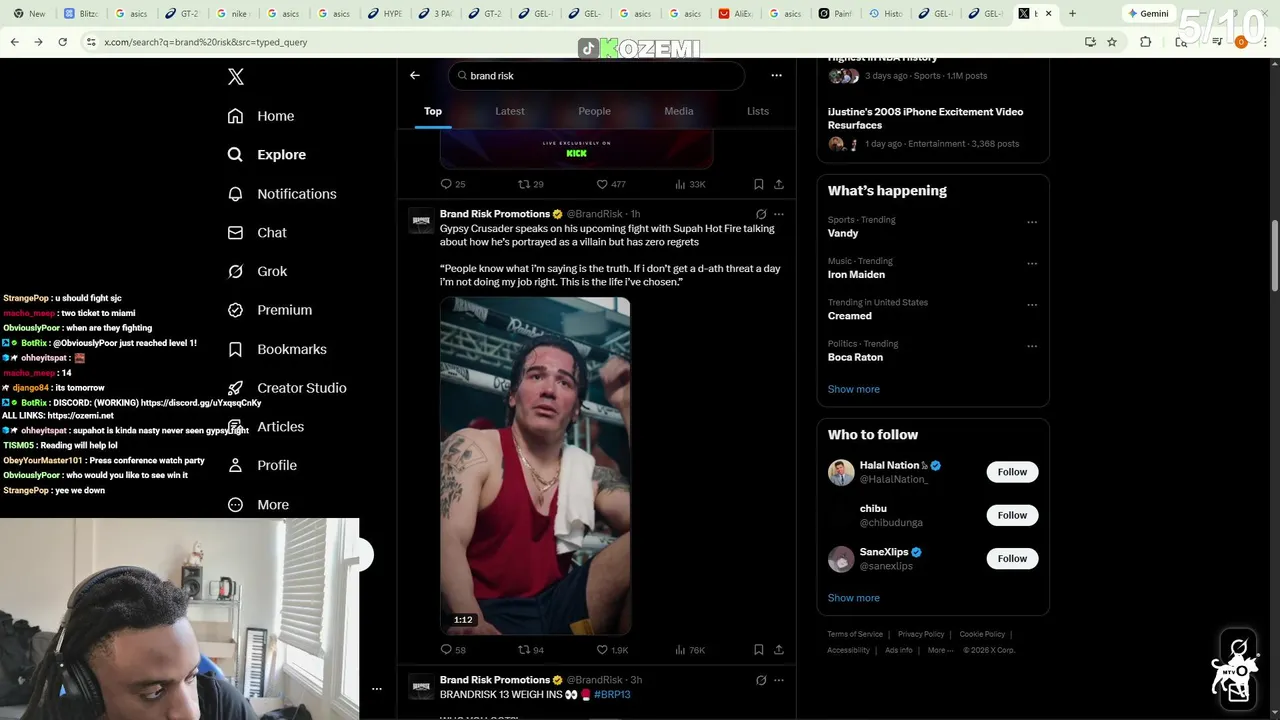Open more options for Creamed trend

(x=1032, y=305)
